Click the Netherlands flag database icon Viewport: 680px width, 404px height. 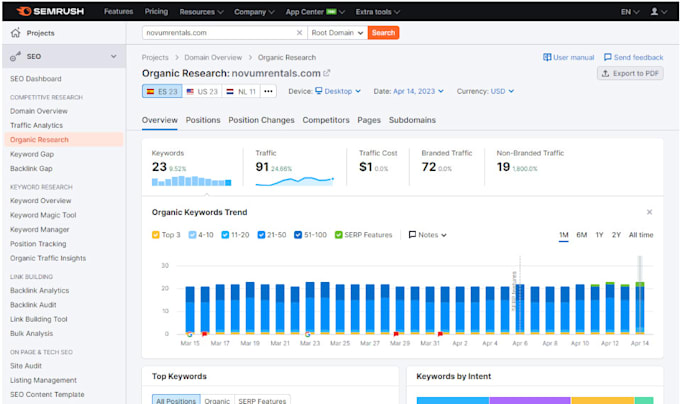[230, 91]
